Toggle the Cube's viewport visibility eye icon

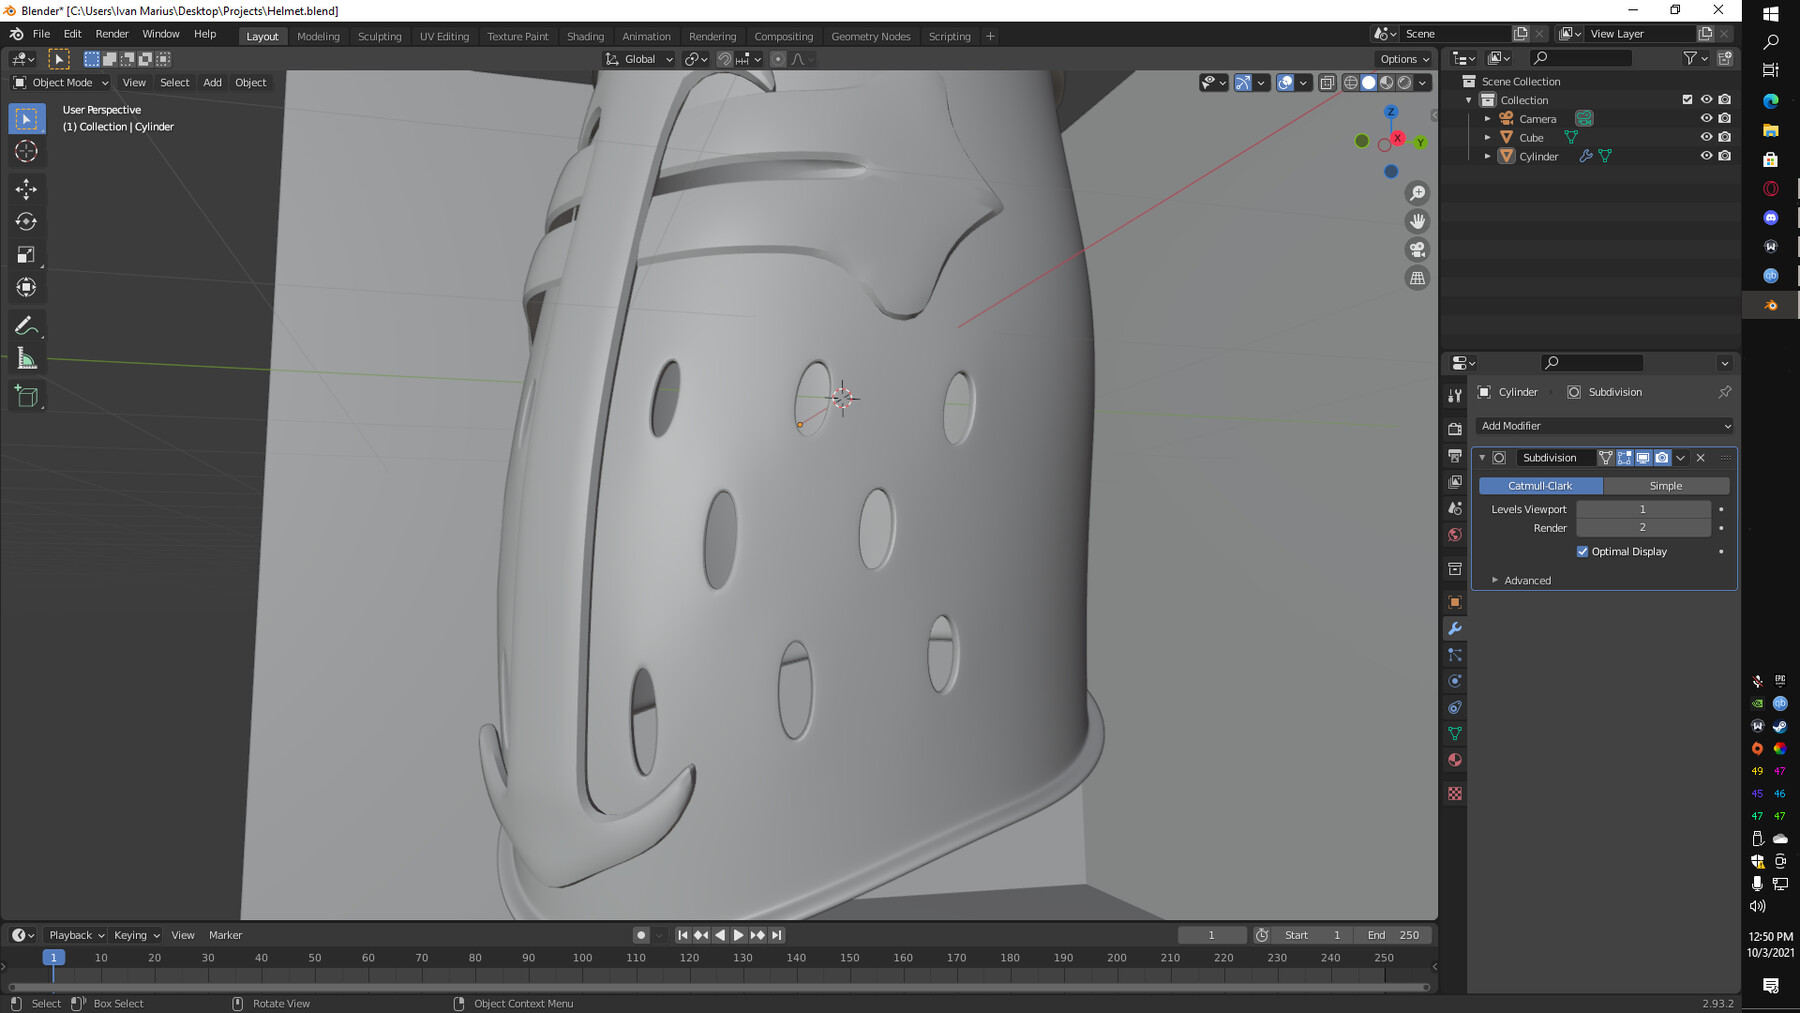pyautogui.click(x=1705, y=137)
